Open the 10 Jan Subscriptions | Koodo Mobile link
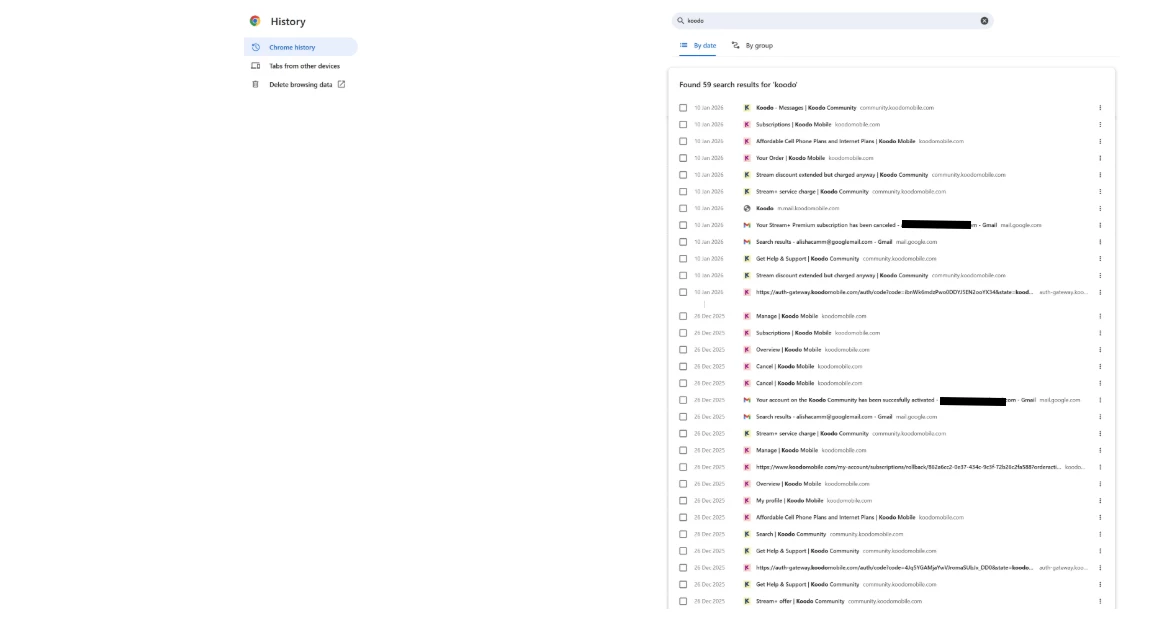This screenshot has width=1166, height=639. (793, 125)
